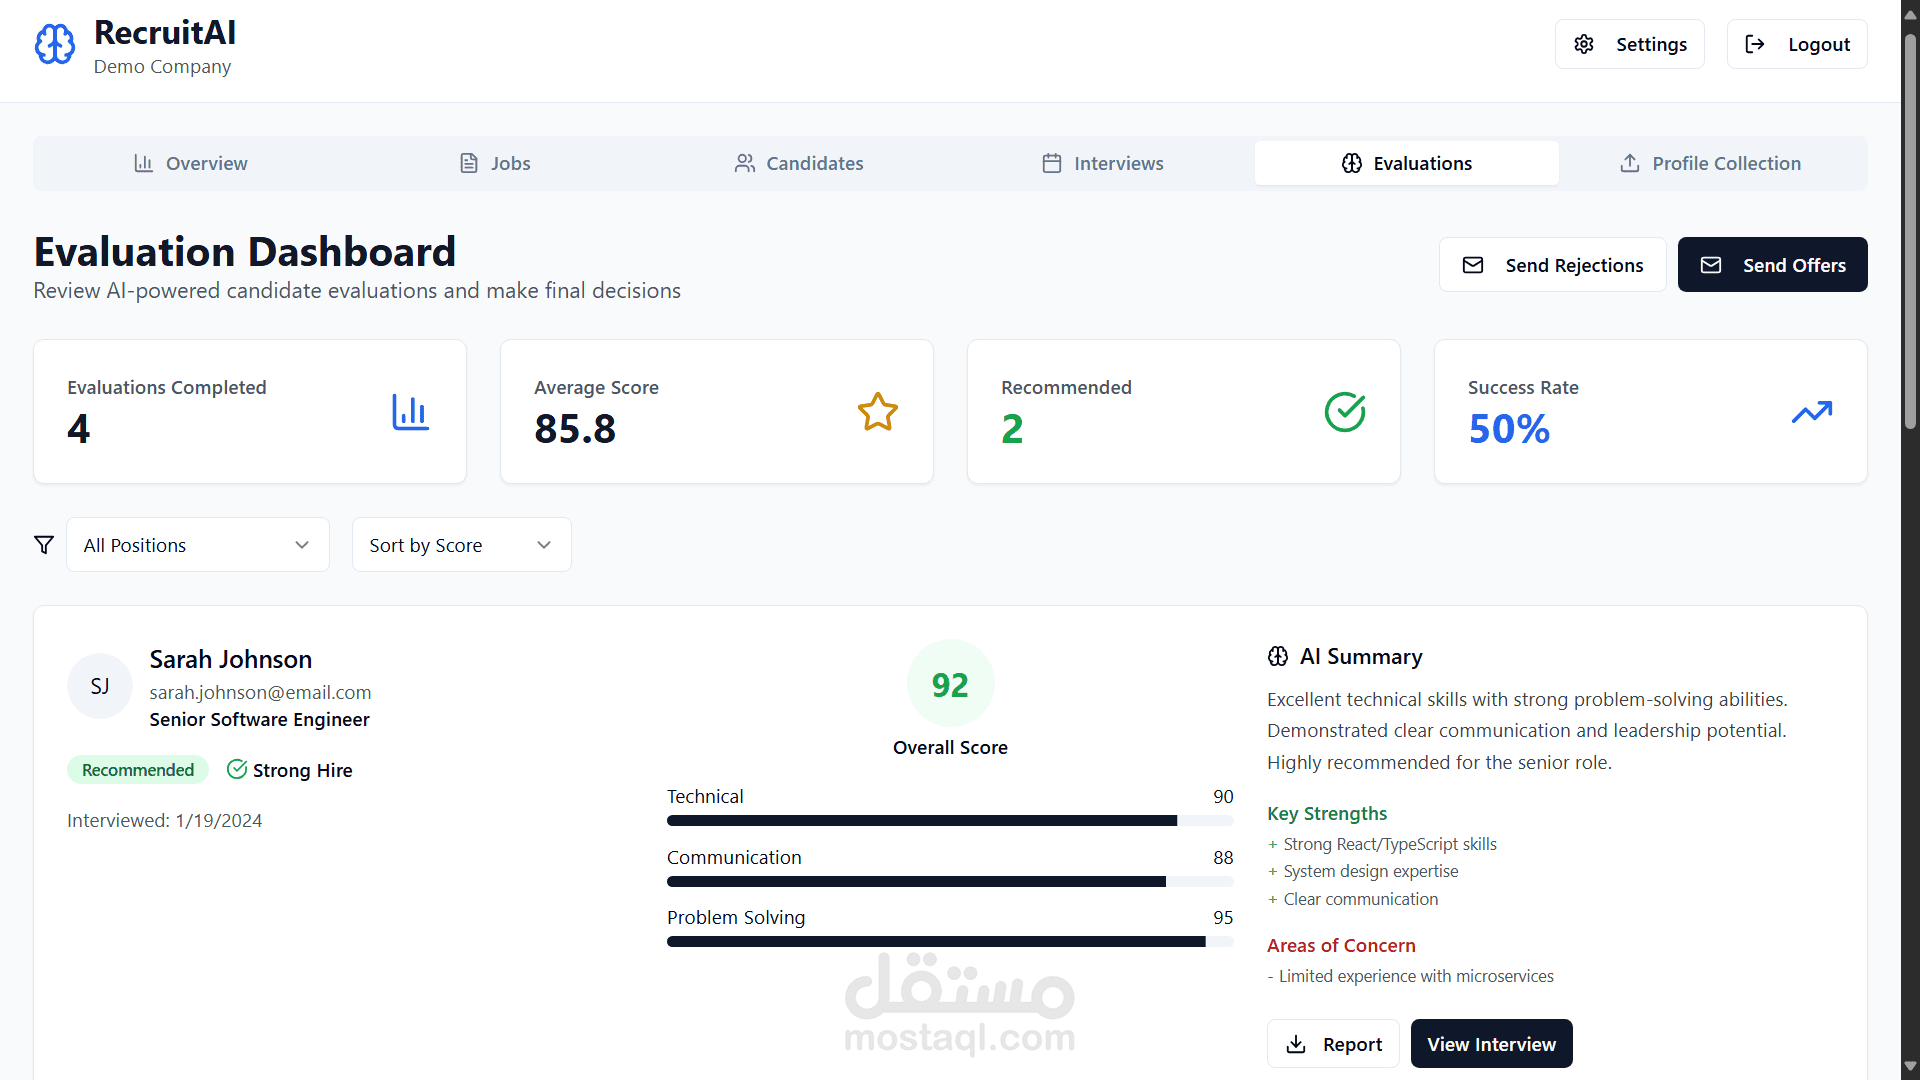Switch to the Candidates tab
The height and width of the screenshot is (1080, 1920).
click(x=798, y=163)
